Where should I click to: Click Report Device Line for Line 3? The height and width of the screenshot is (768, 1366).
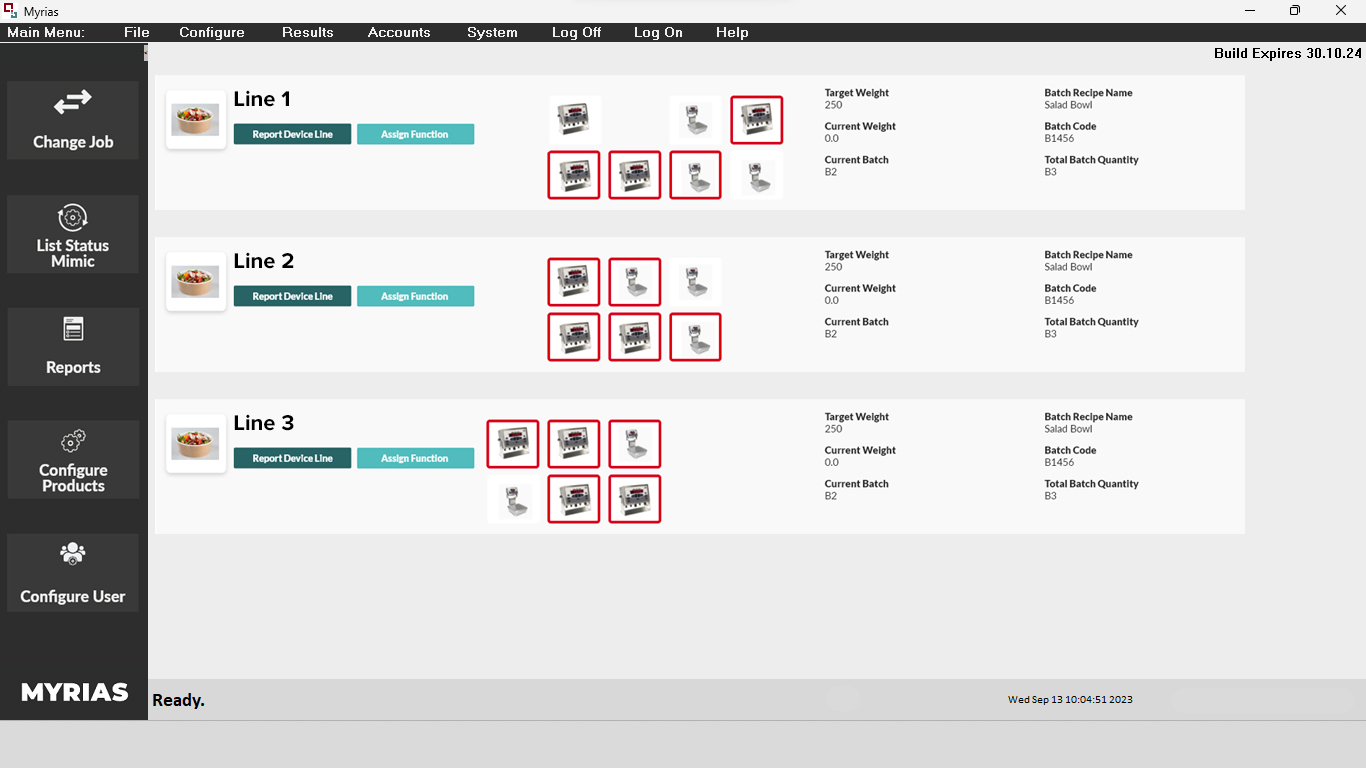[x=292, y=458]
